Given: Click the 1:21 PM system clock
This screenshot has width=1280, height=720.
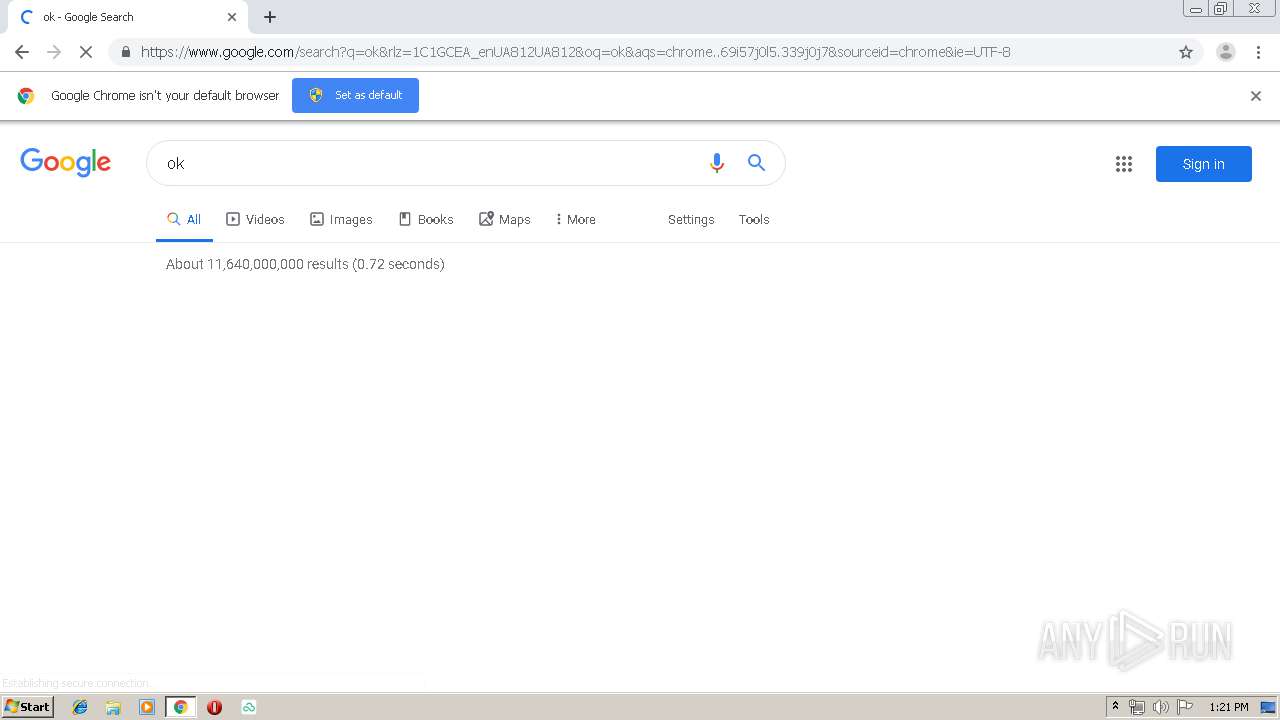Looking at the screenshot, I should [1229, 707].
